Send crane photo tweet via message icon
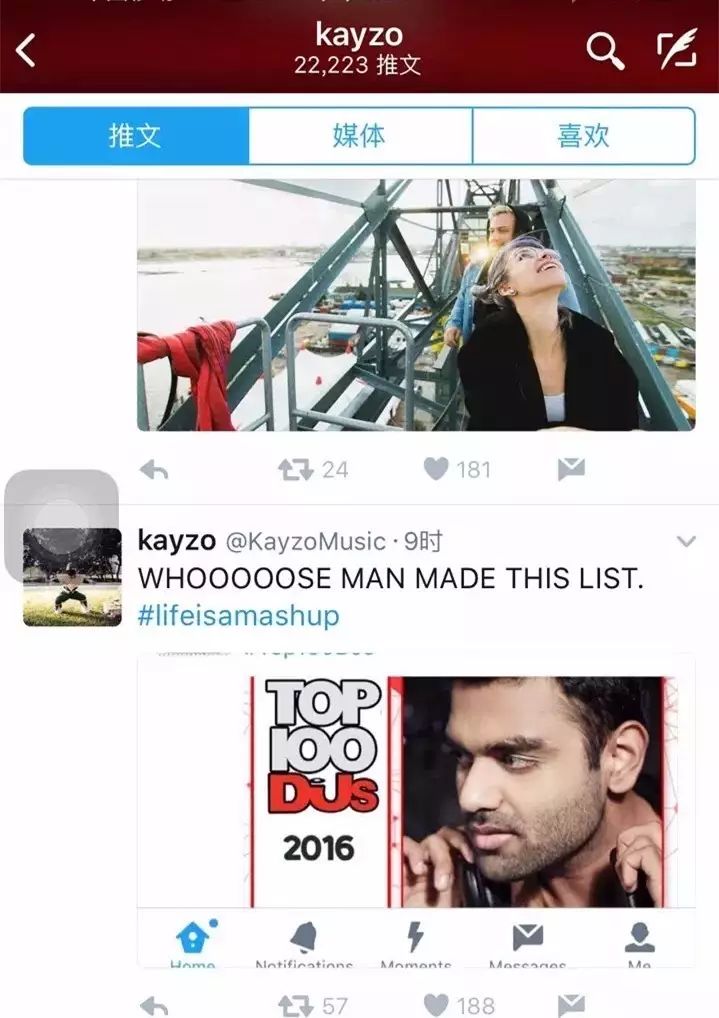The image size is (719, 1018). [x=571, y=469]
